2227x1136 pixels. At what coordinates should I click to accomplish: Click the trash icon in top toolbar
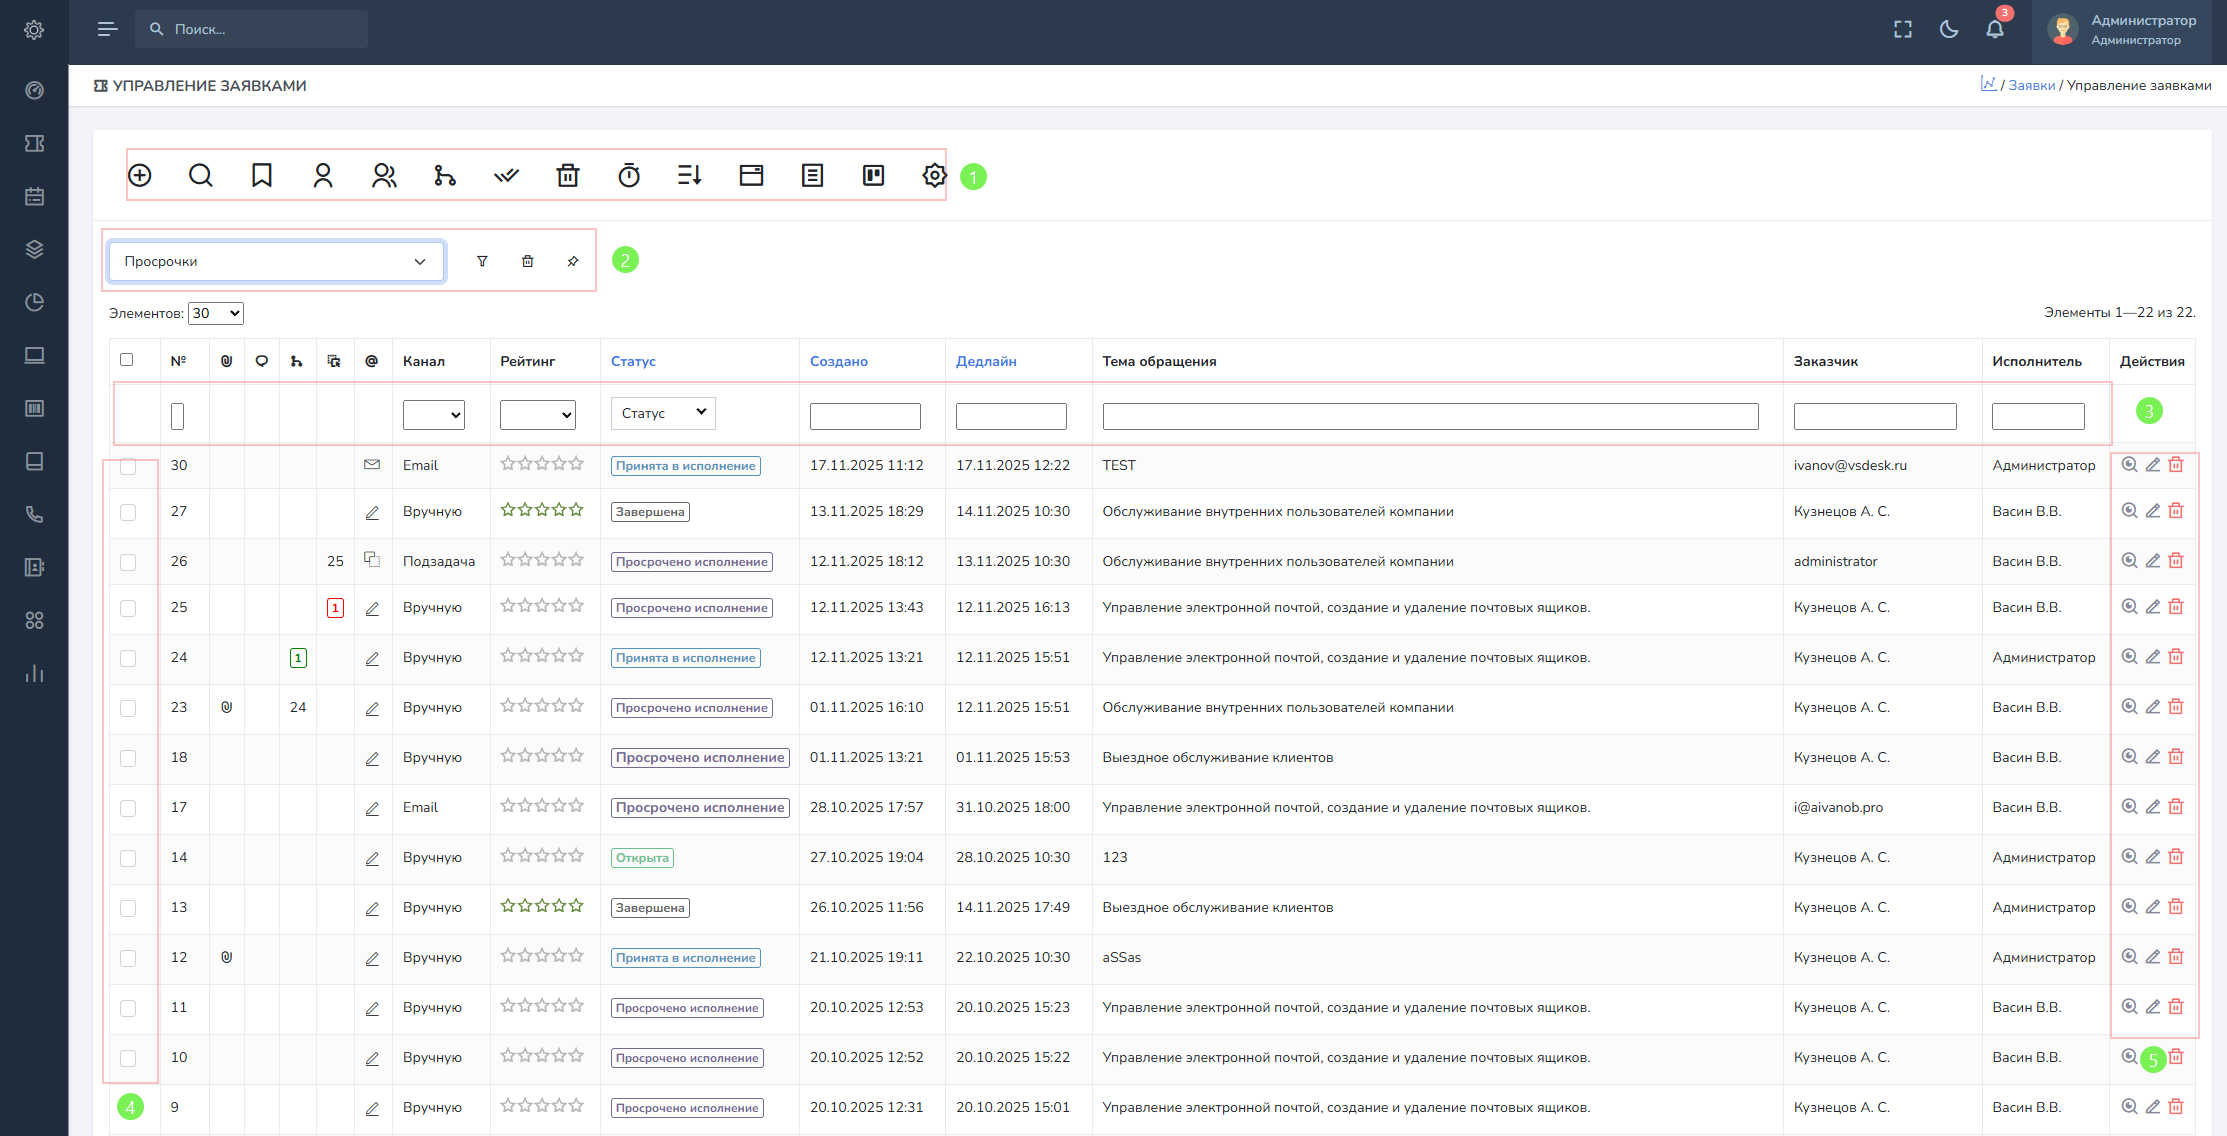pyautogui.click(x=568, y=176)
